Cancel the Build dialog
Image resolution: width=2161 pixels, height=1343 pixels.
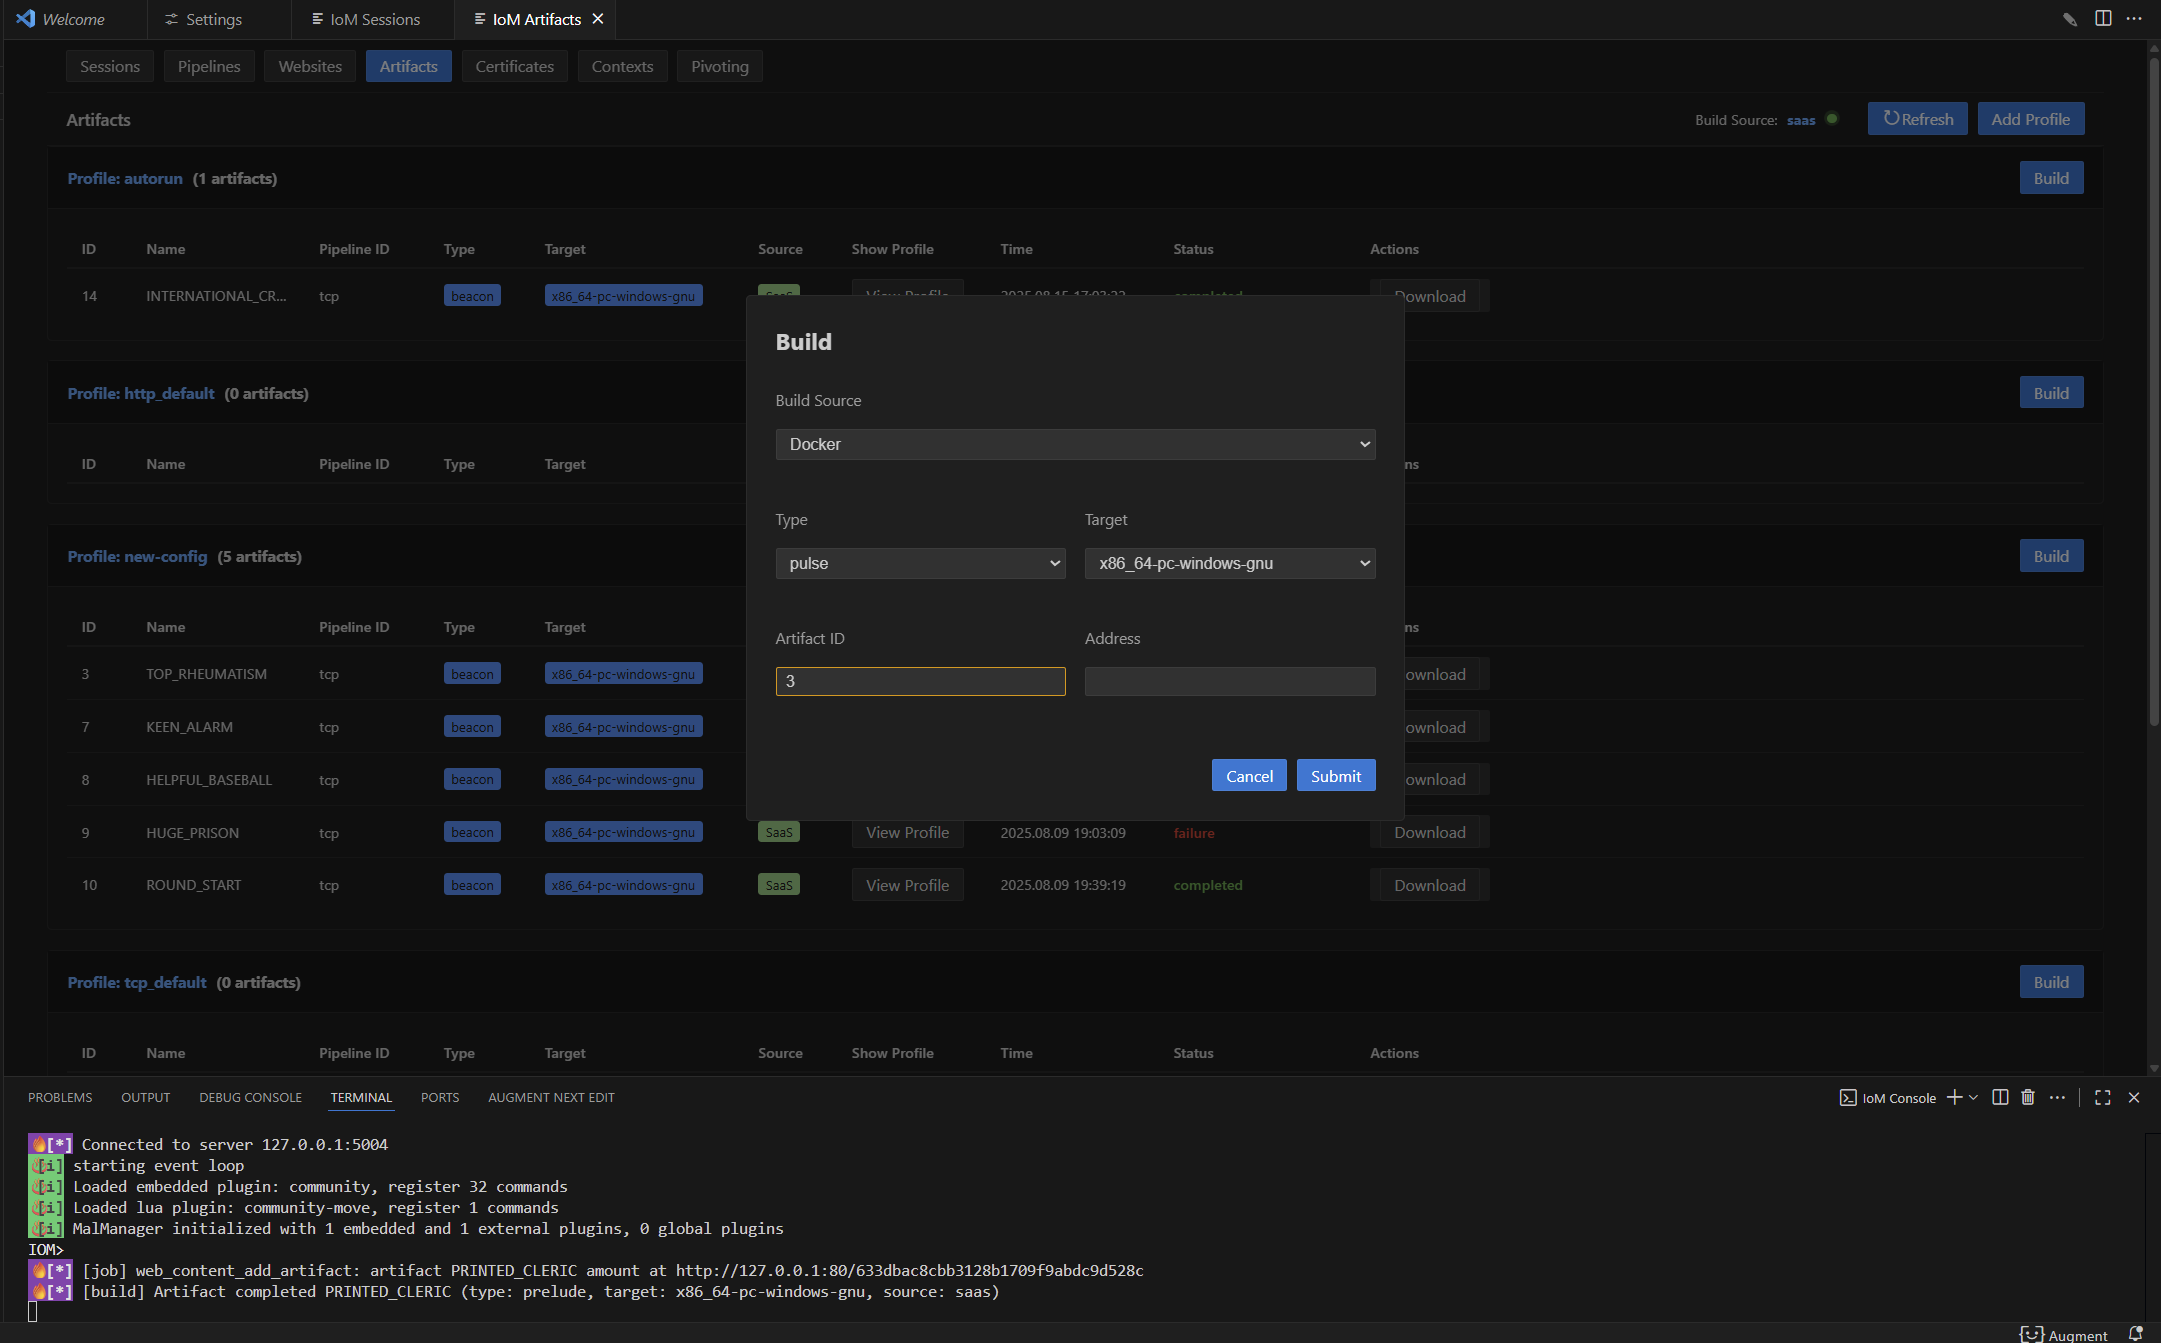click(x=1249, y=775)
